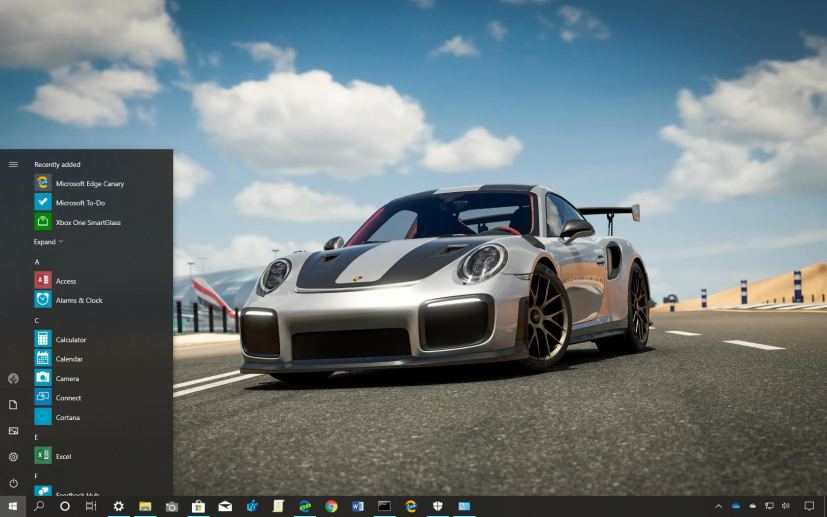
Task: Open Edge Canary icon on taskbar
Action: [x=411, y=506]
